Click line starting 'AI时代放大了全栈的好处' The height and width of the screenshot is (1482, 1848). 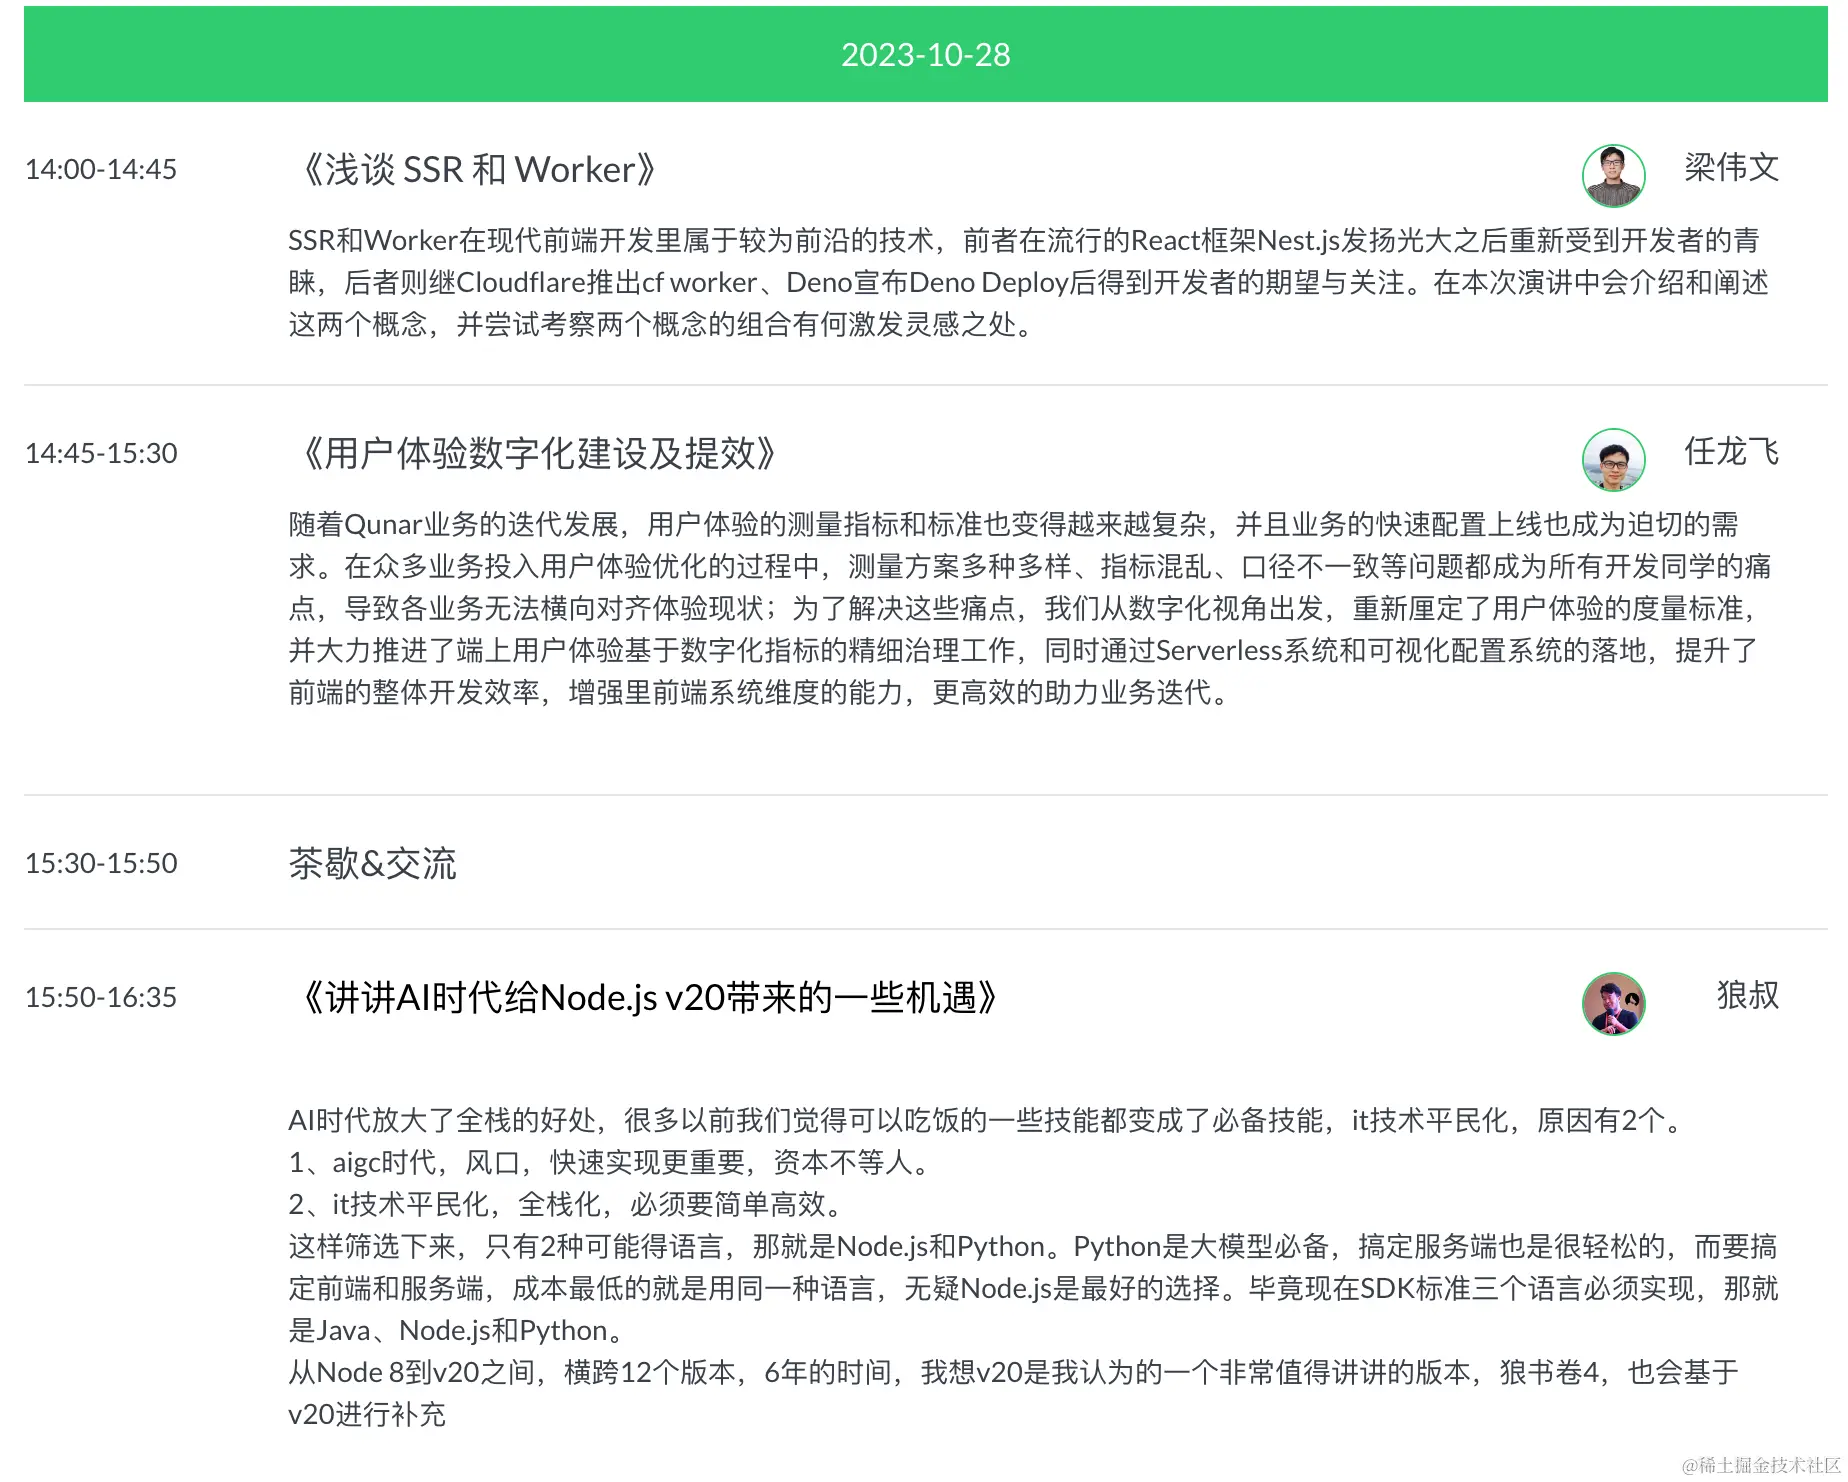click(x=986, y=1120)
